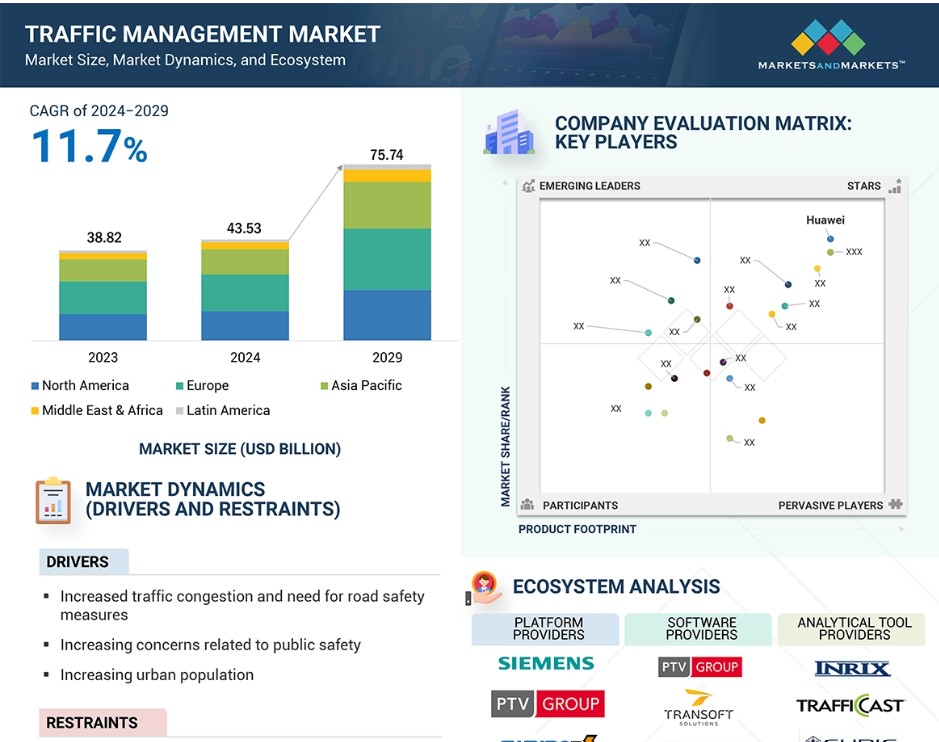Click the clipboard icon beside Market Dynamics
The image size is (939, 742).
53,501
